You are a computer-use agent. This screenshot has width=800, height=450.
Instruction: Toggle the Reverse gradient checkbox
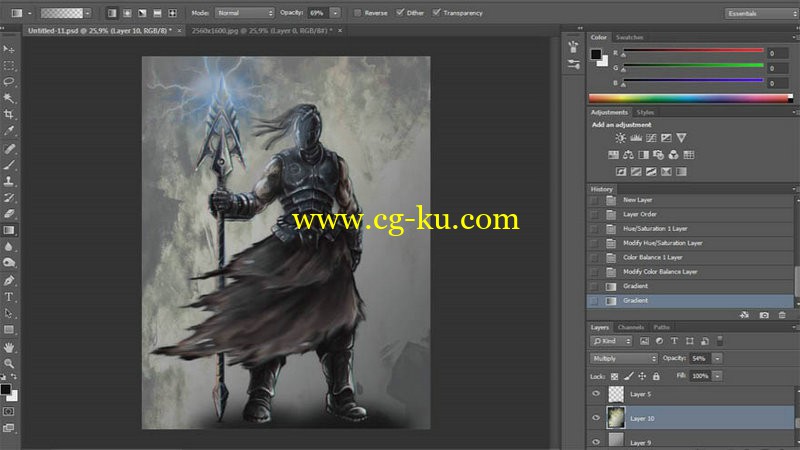point(358,13)
